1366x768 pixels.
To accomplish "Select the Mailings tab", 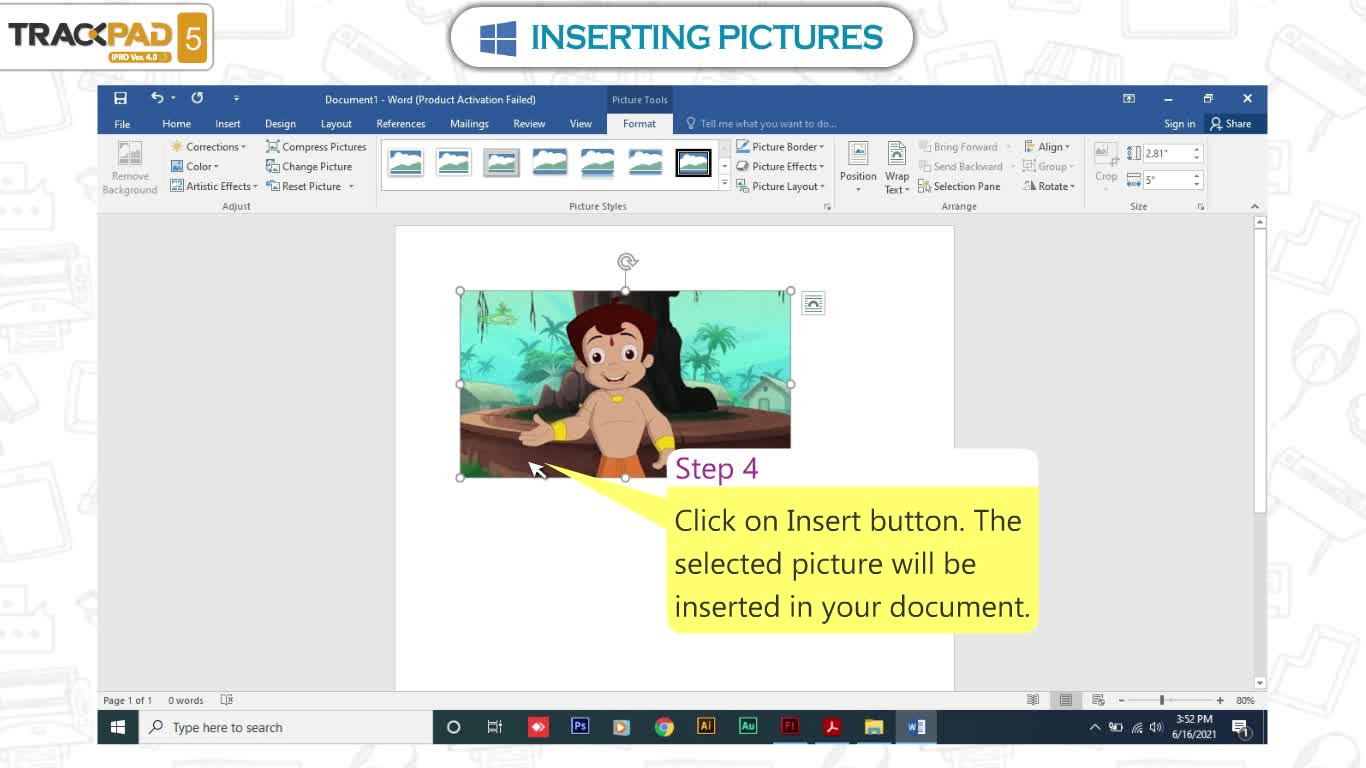I will pos(469,124).
